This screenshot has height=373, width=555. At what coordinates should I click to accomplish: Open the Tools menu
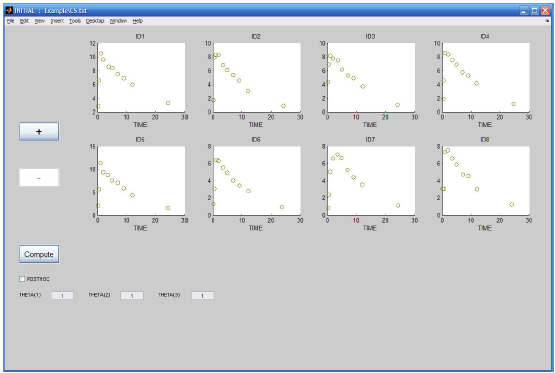[x=75, y=21]
